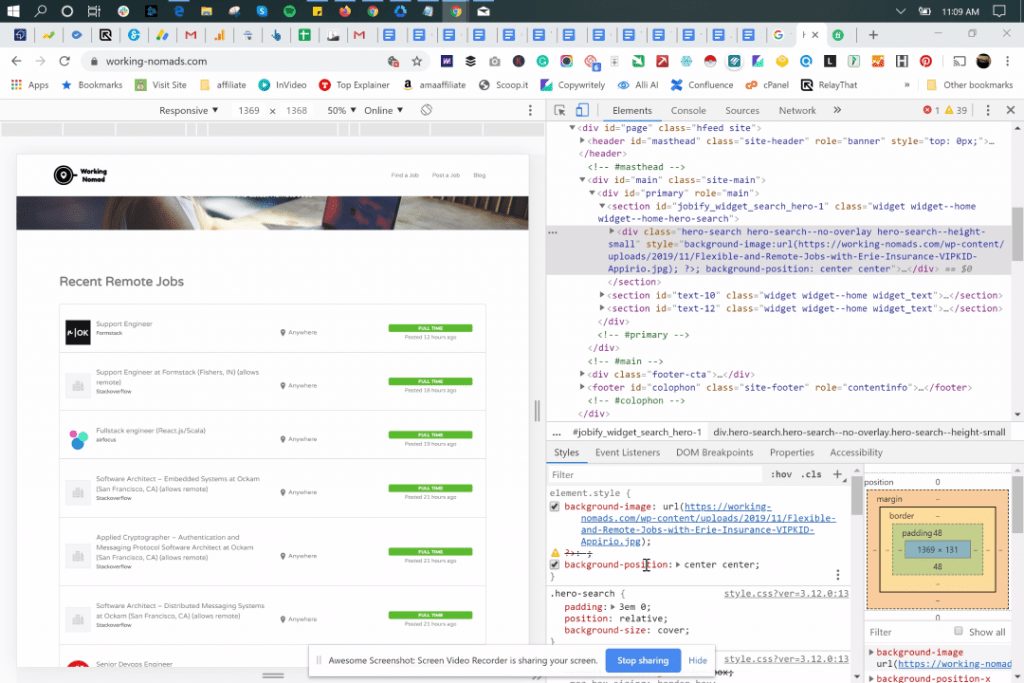Viewport: 1024px width, 683px height.
Task: Click the new style rule plus icon
Action: (838, 474)
